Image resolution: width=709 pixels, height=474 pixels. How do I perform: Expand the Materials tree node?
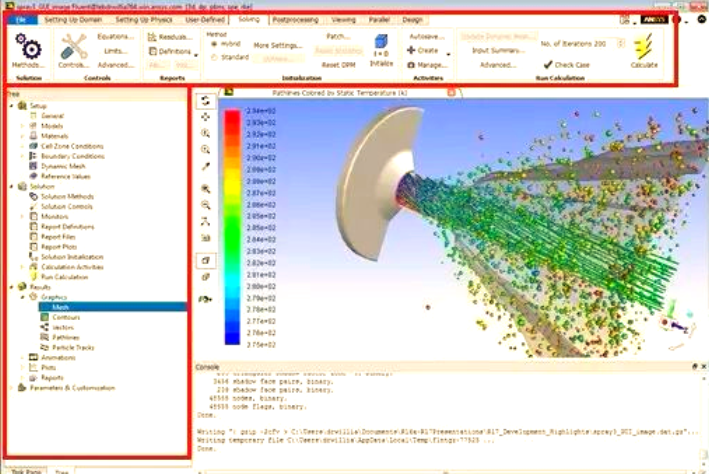click(x=22, y=136)
